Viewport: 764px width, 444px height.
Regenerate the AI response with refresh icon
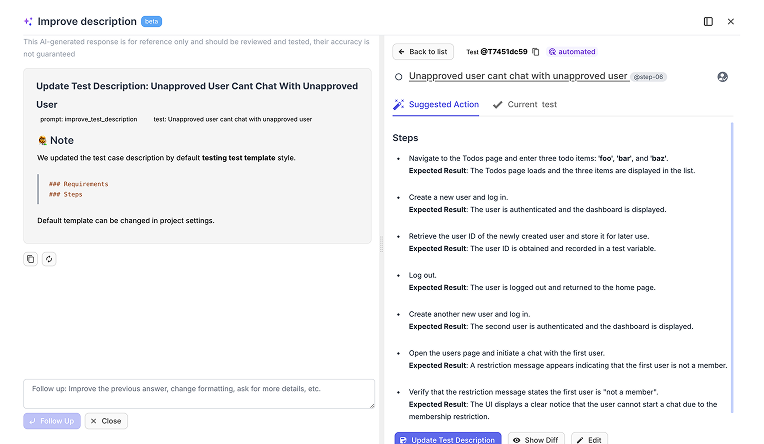(49, 259)
